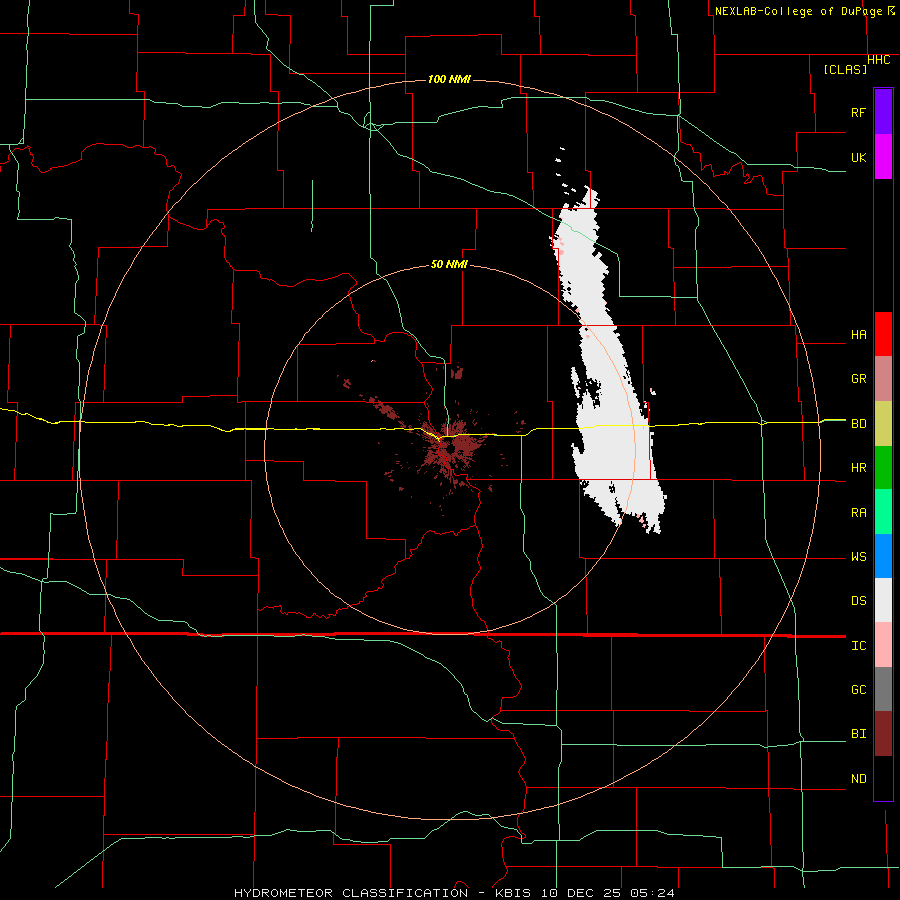Click the DS legend label
The width and height of the screenshot is (900, 900).
click(858, 601)
